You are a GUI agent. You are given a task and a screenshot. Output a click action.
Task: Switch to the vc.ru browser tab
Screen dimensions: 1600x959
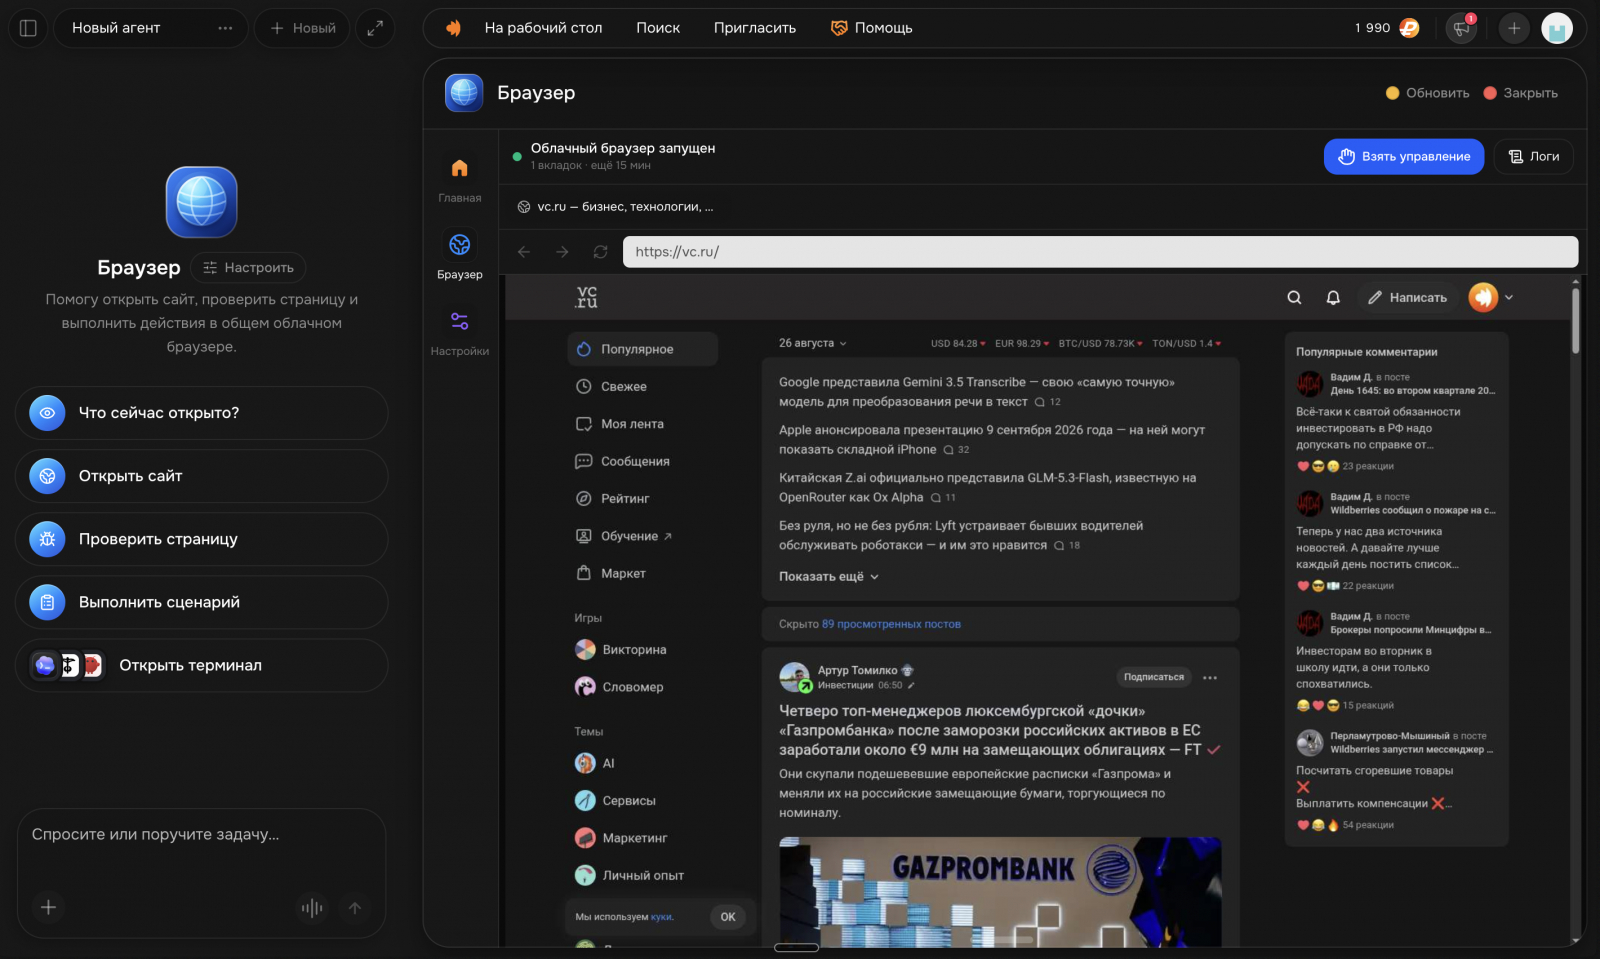615,207
